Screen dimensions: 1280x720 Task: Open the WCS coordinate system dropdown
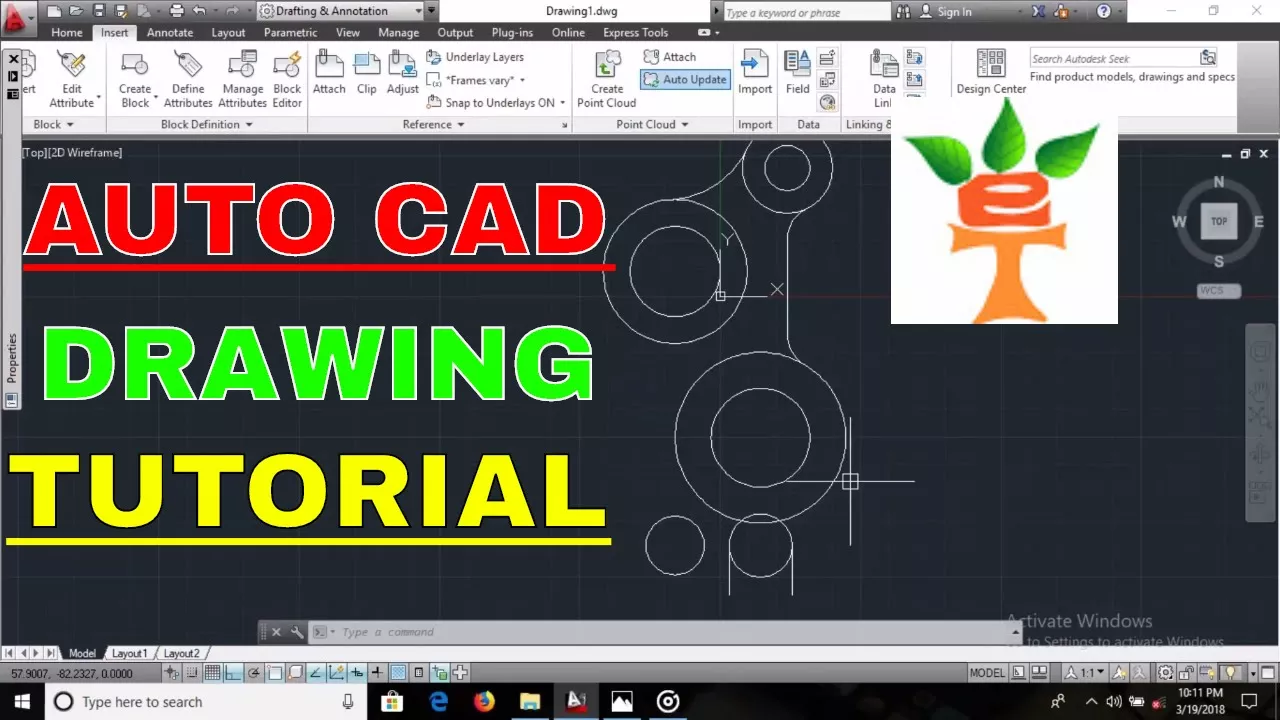point(1219,291)
